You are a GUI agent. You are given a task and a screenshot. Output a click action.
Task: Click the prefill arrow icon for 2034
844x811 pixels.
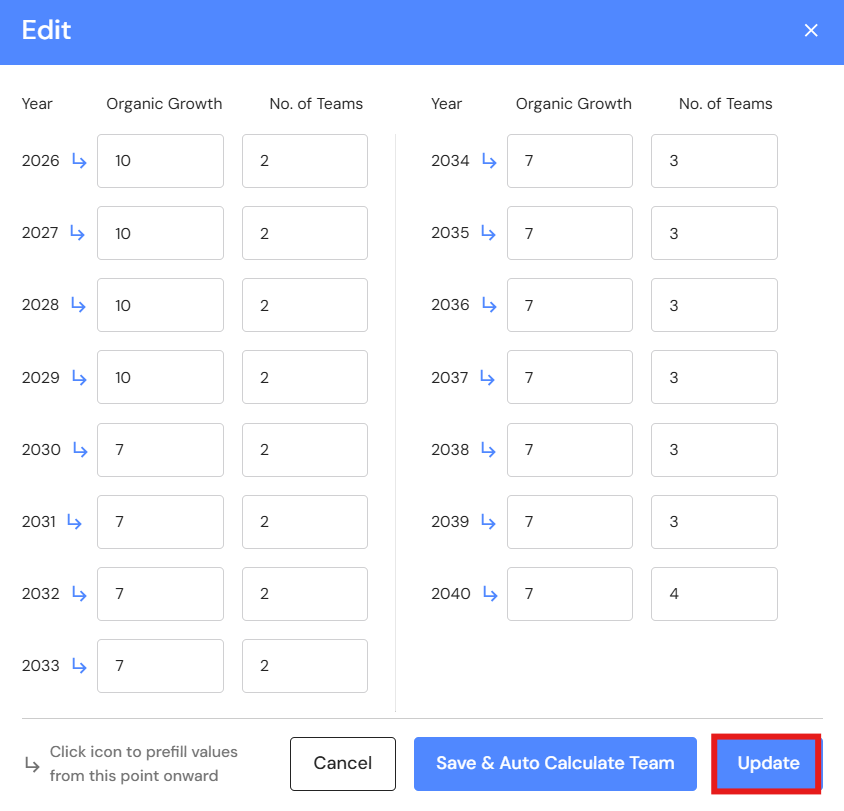(489, 161)
